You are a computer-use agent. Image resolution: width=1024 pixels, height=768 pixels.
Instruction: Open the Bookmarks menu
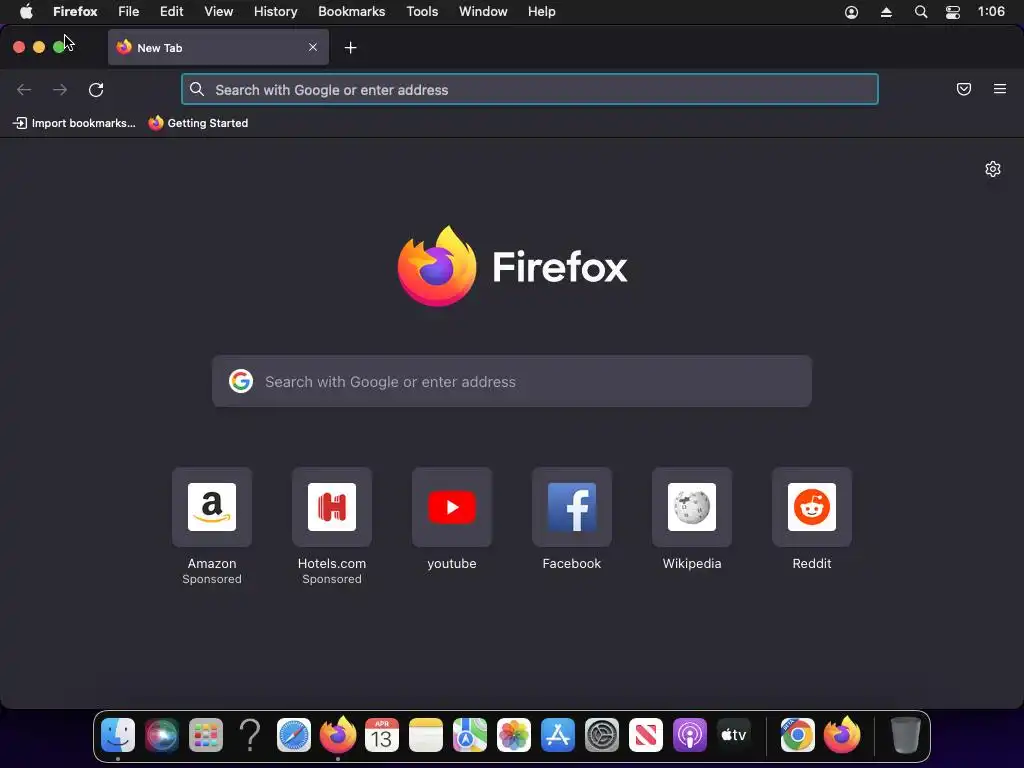click(351, 12)
